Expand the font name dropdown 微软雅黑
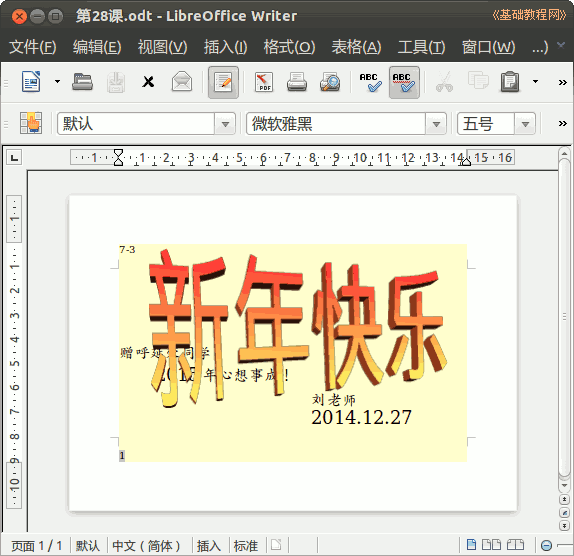The image size is (574, 556). tap(436, 124)
